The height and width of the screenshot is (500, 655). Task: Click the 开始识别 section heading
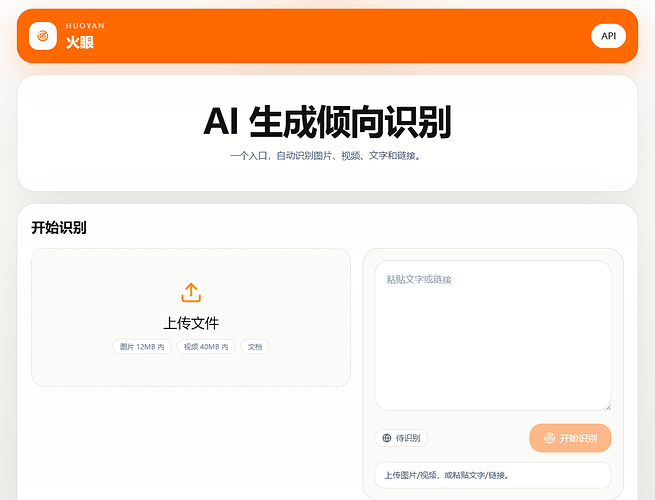59,228
